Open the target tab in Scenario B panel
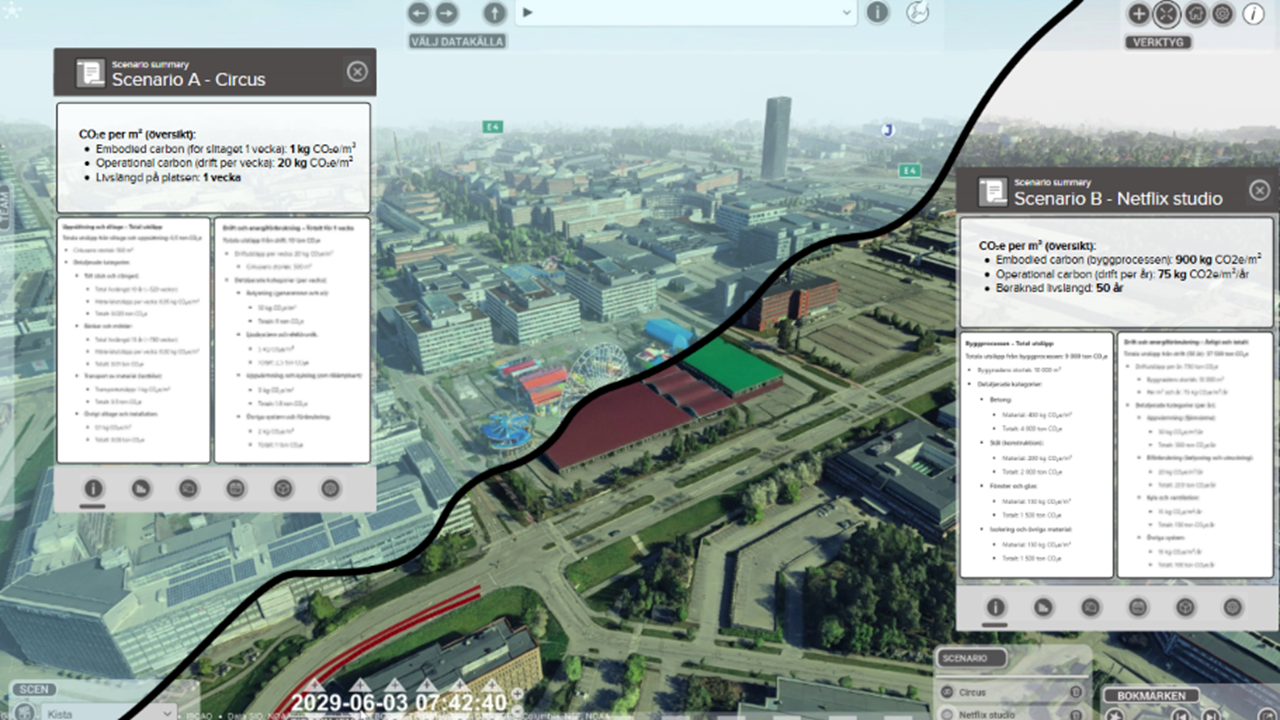Screen dimensions: 1280x720 (x=1233, y=607)
